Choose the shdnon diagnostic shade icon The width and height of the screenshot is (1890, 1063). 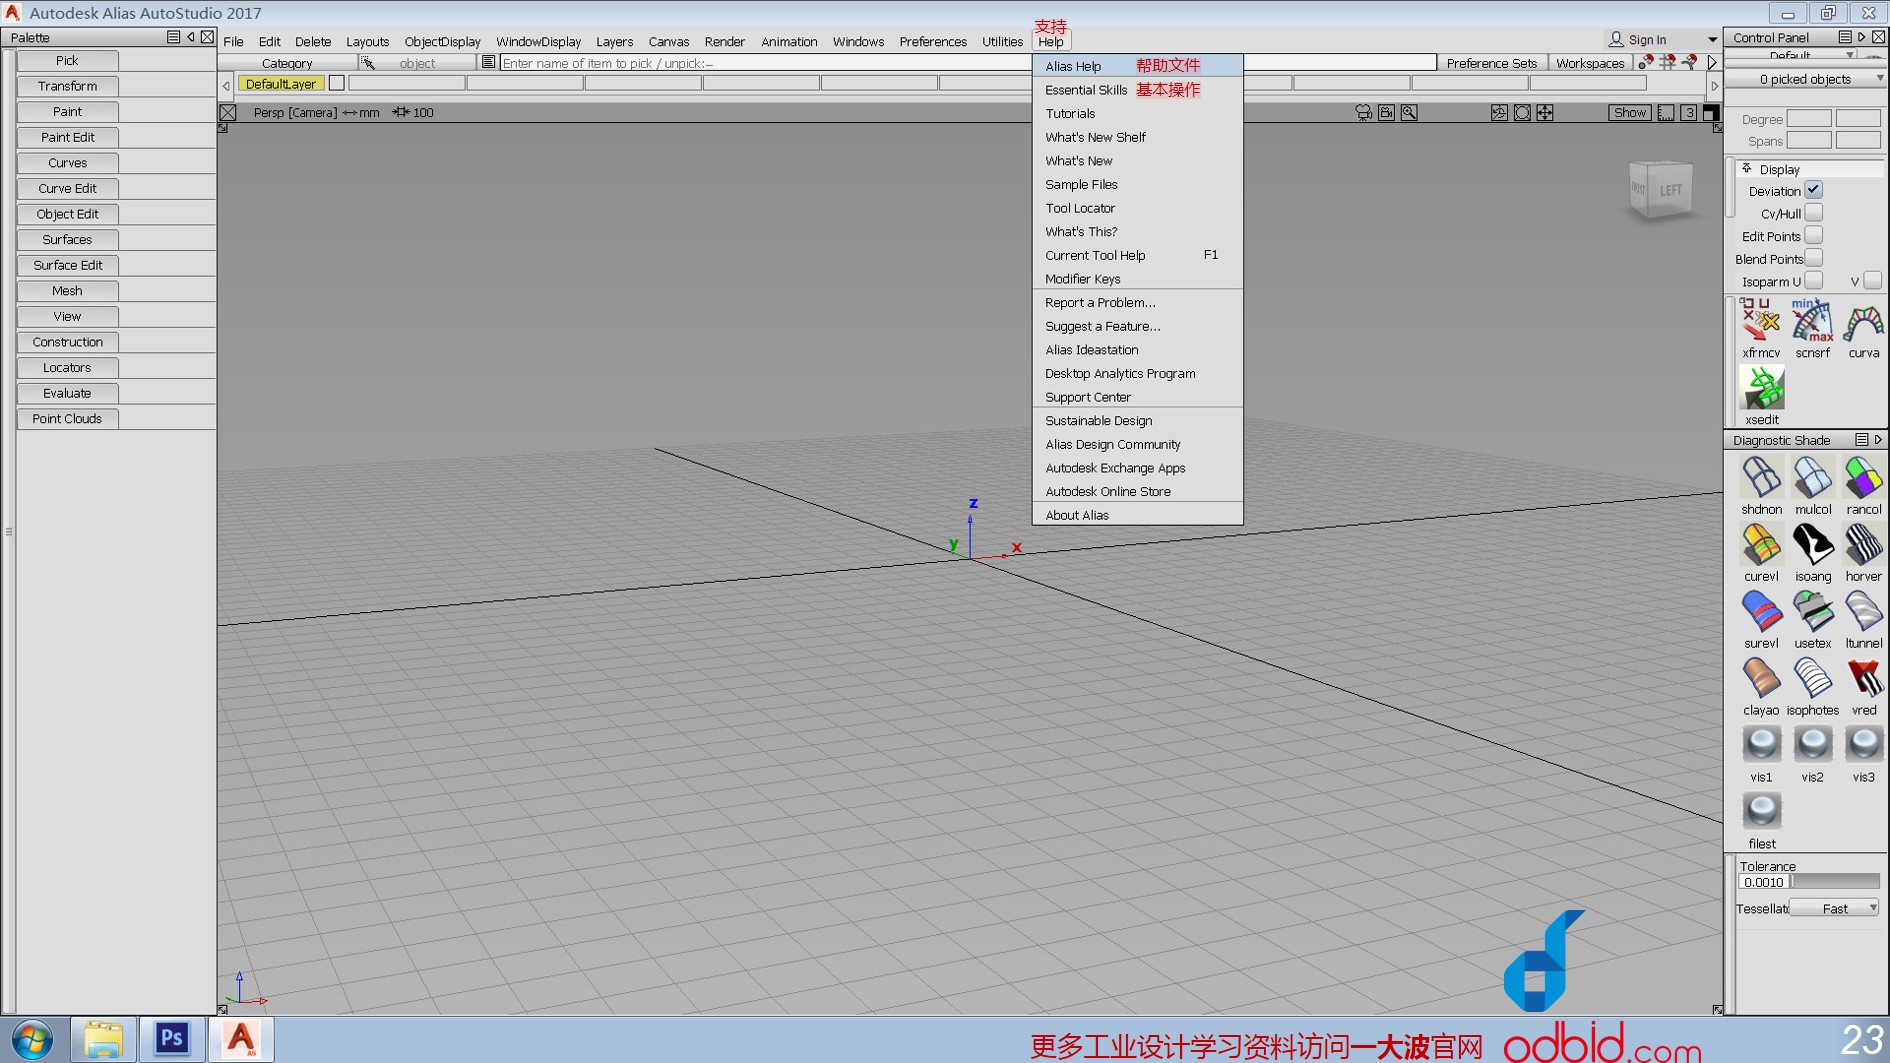coord(1760,478)
